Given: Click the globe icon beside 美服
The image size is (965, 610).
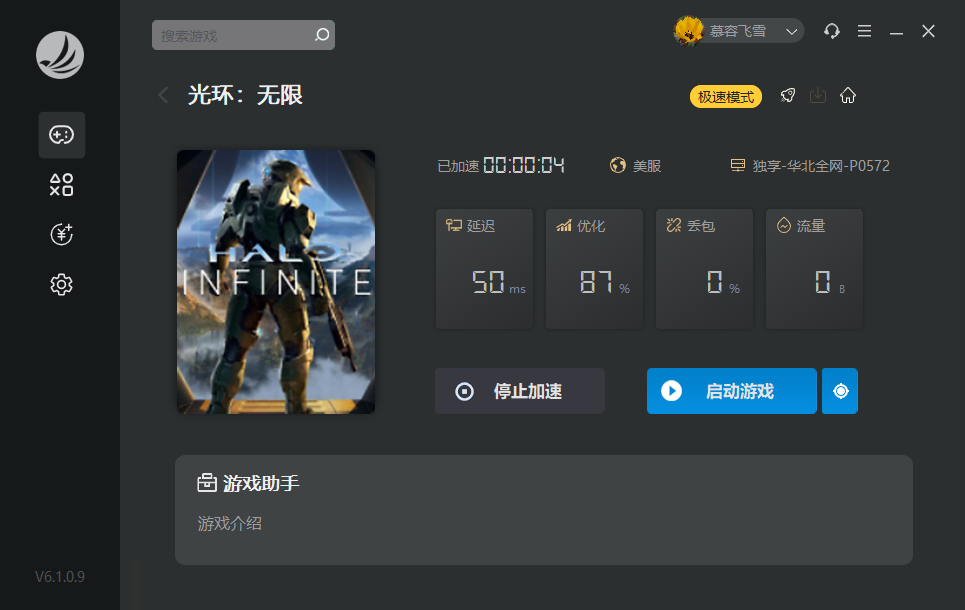Looking at the screenshot, I should (617, 165).
